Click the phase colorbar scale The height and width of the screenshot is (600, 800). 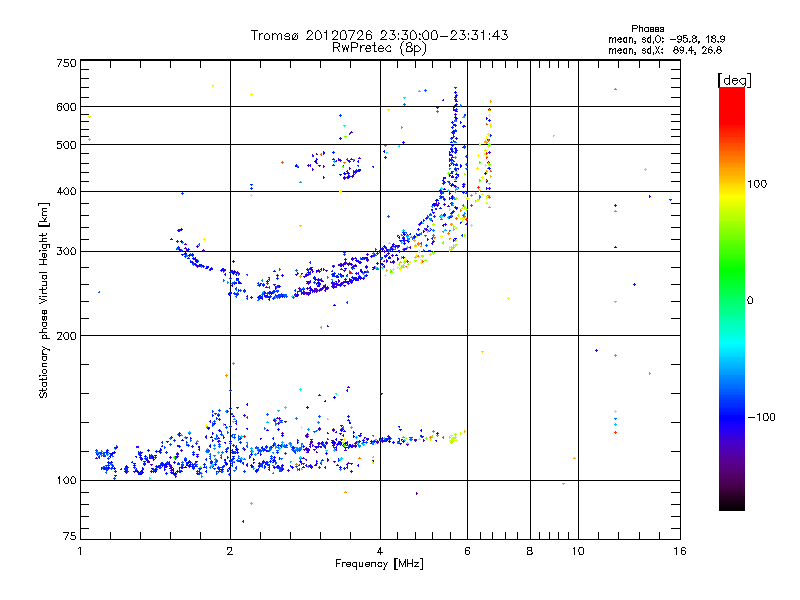[x=732, y=298]
